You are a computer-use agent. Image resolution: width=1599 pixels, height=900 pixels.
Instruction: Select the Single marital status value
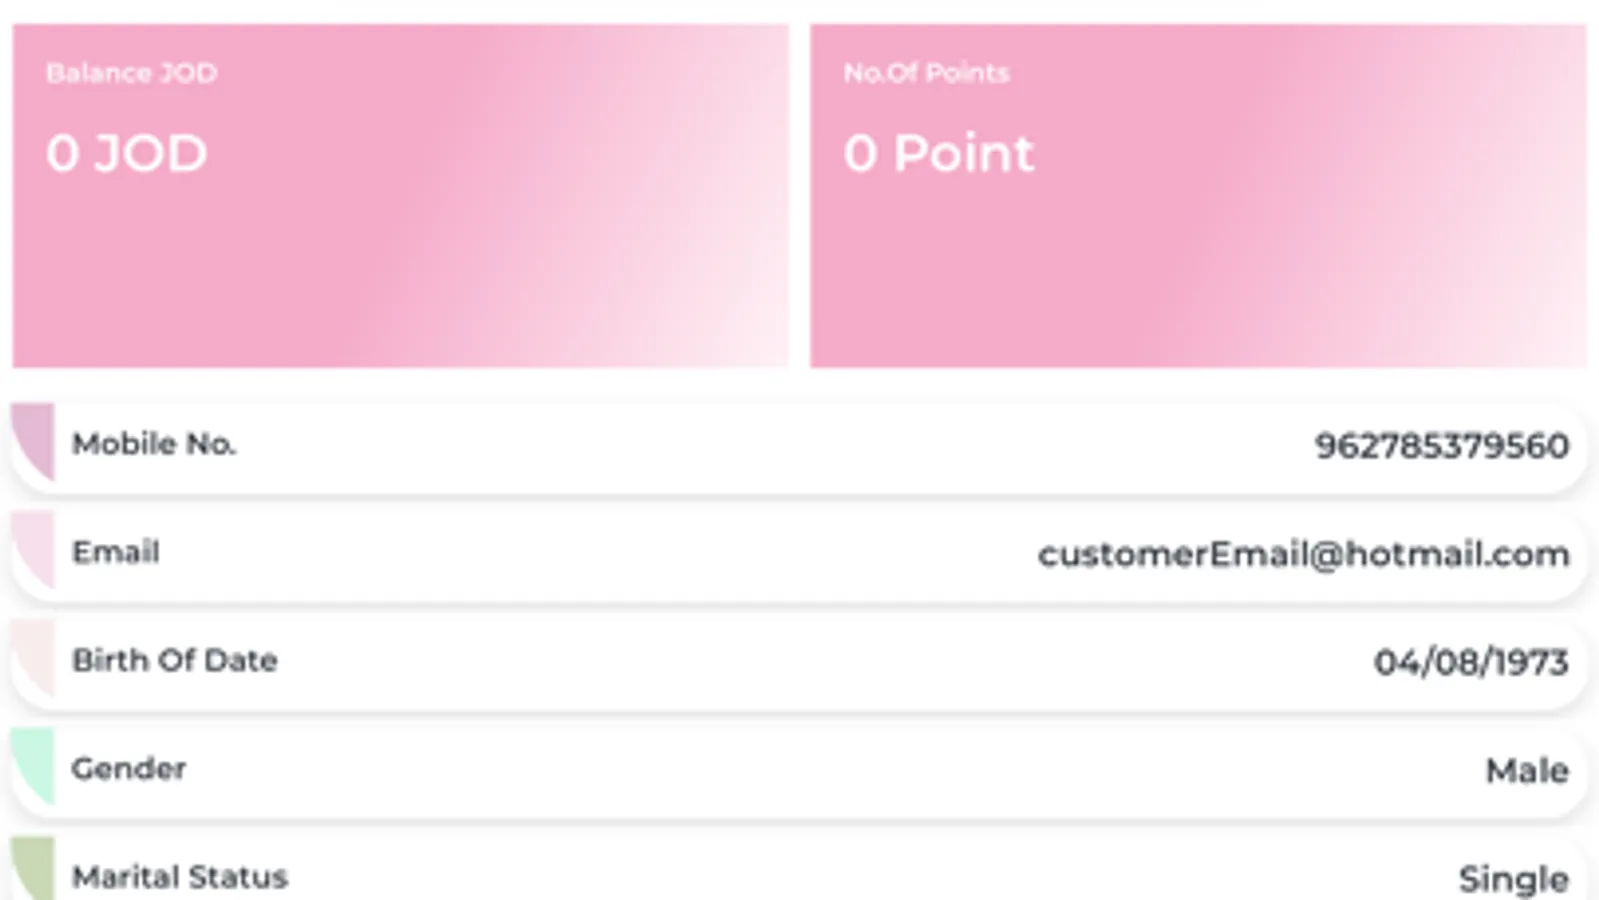(1513, 879)
